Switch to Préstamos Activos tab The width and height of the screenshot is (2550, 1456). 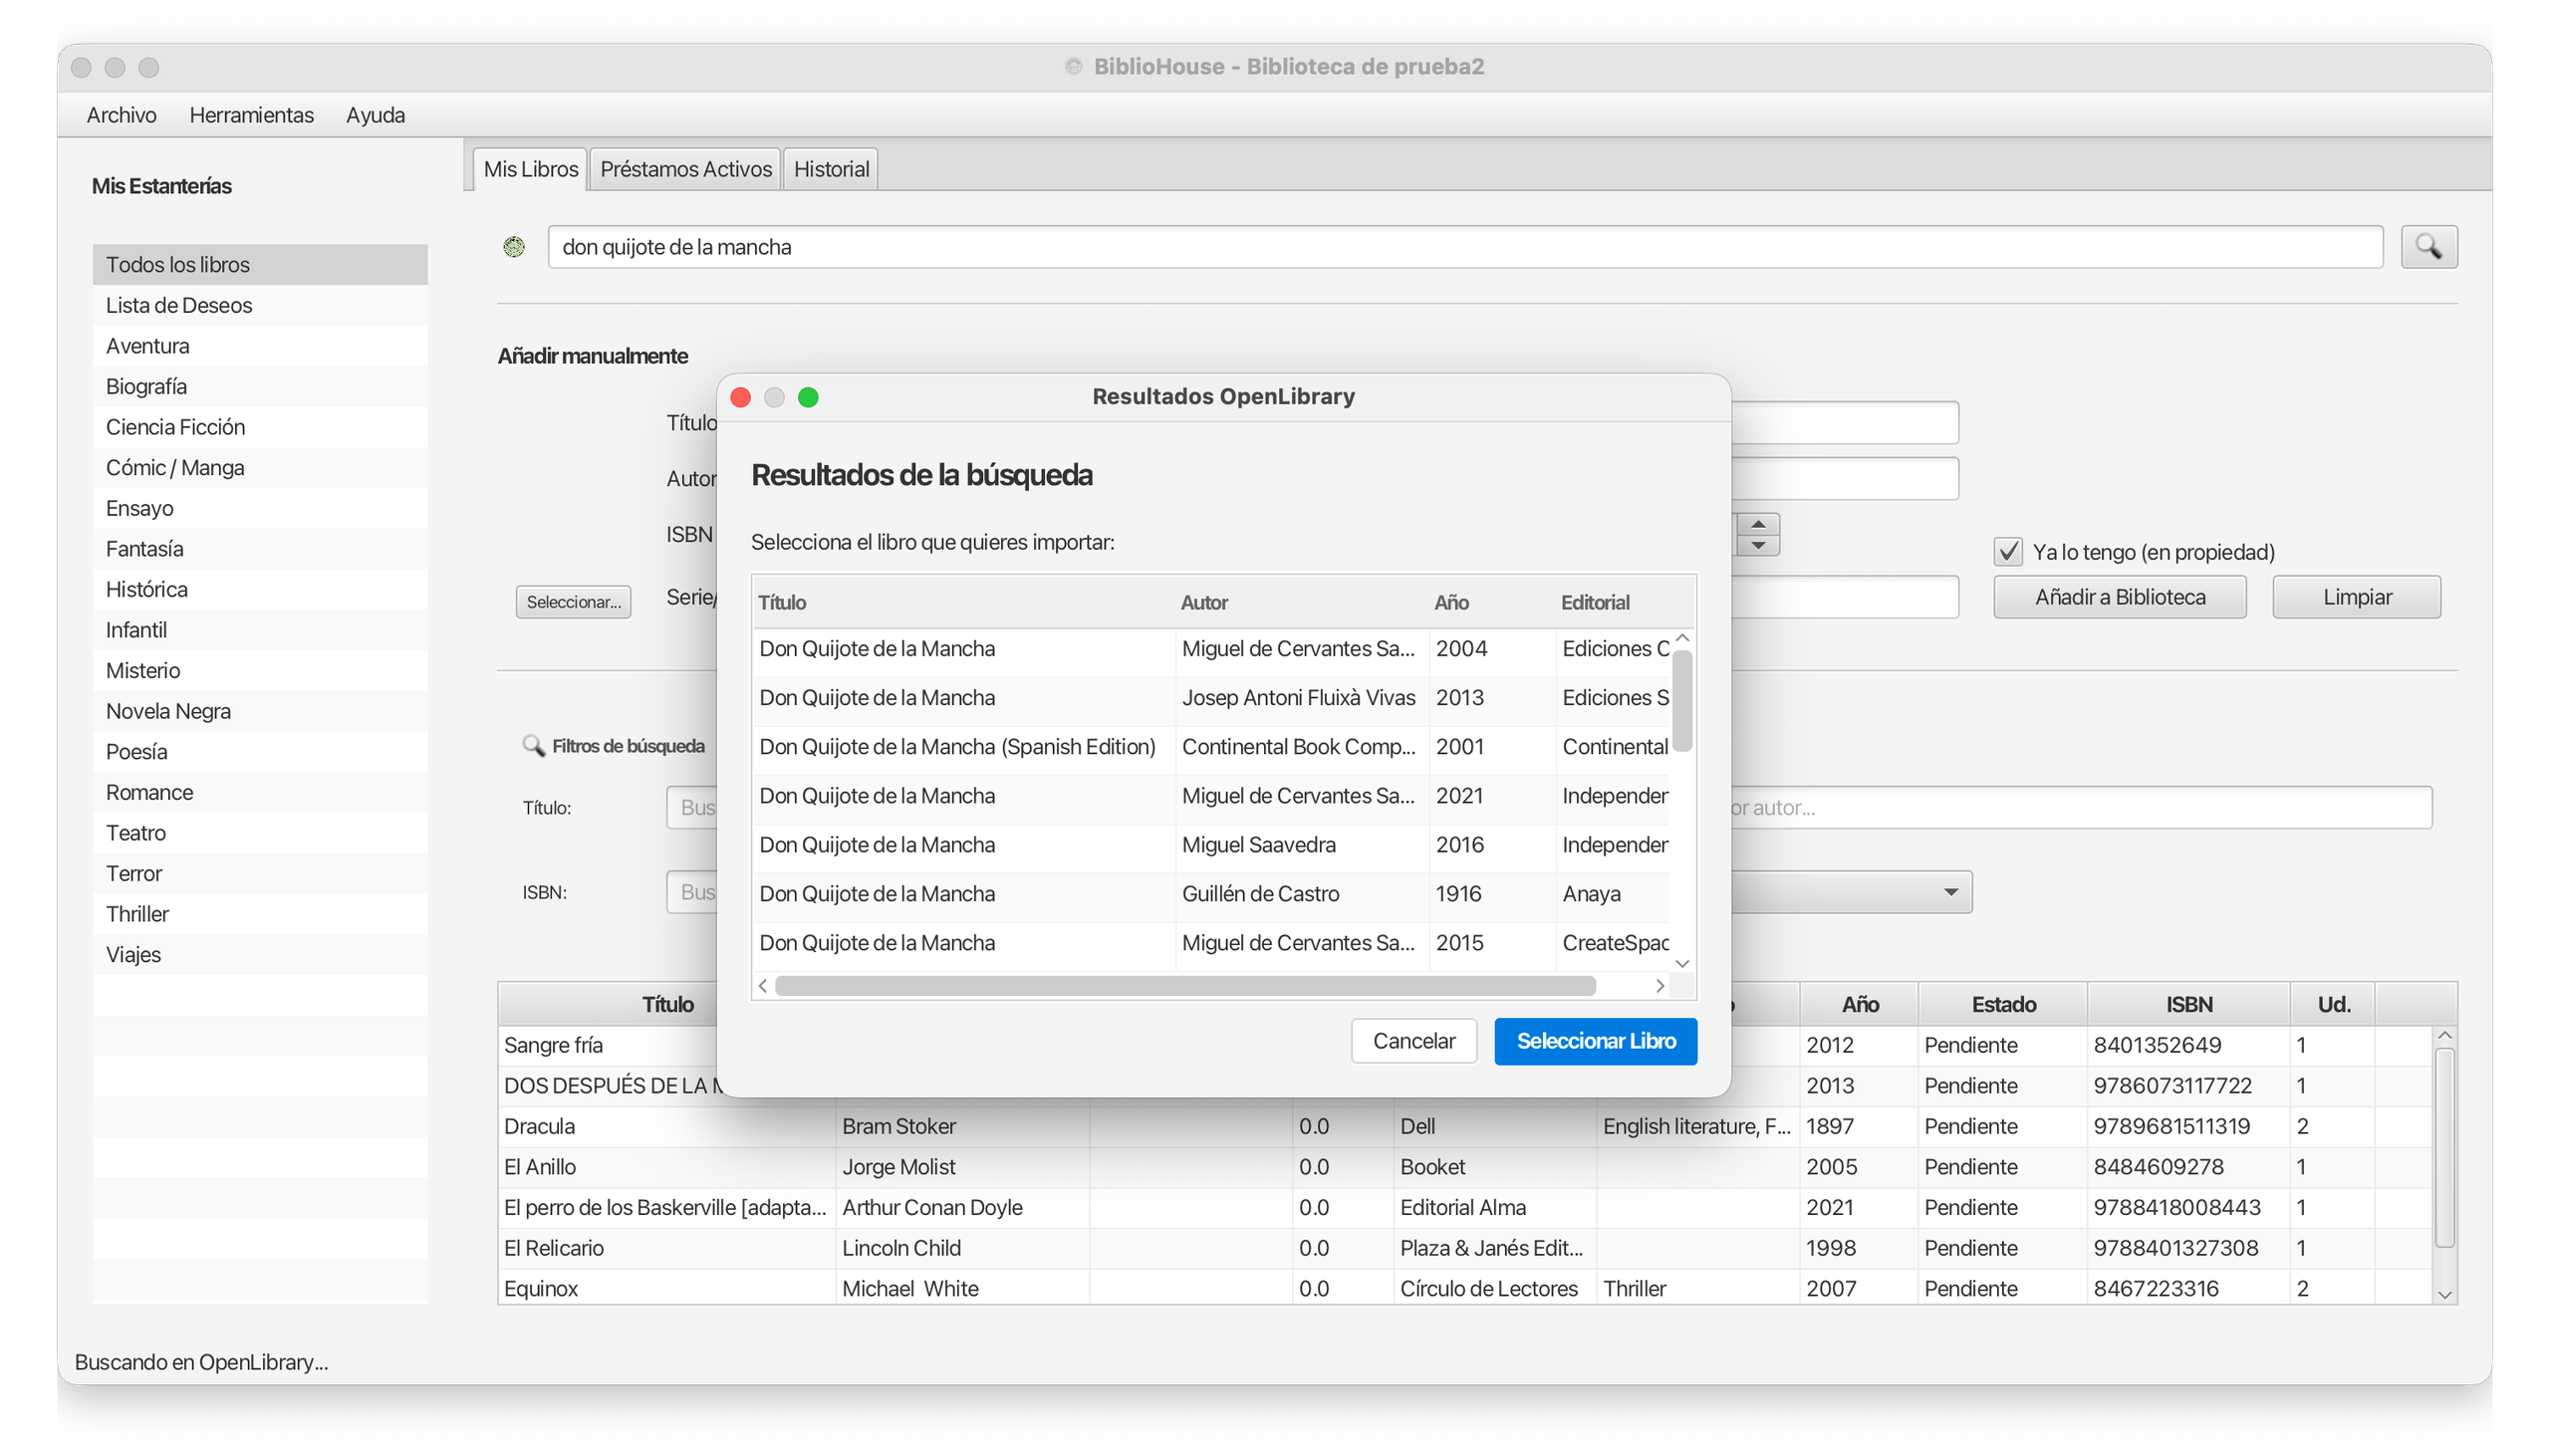click(x=685, y=169)
